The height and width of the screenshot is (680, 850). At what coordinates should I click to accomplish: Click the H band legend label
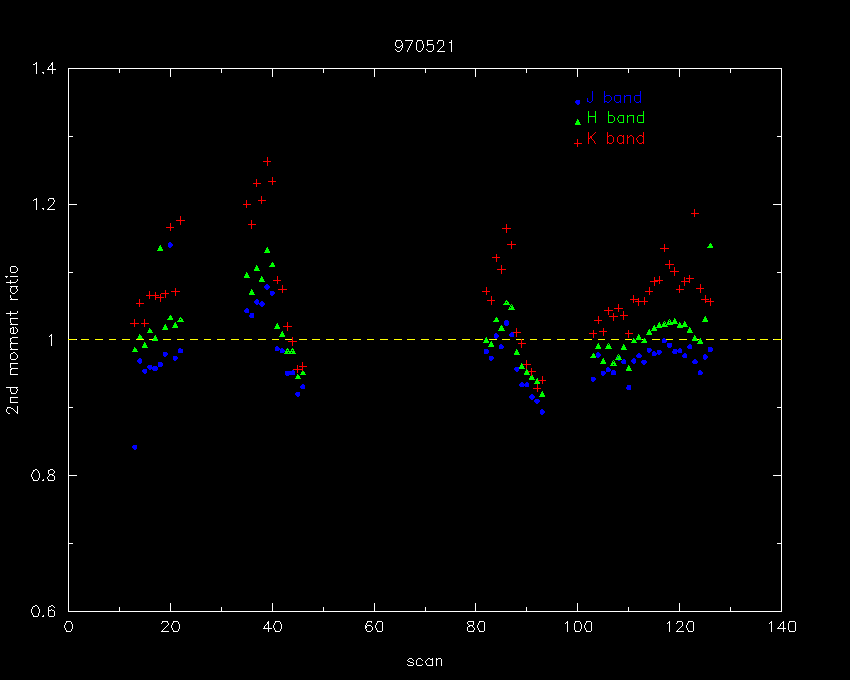616,118
